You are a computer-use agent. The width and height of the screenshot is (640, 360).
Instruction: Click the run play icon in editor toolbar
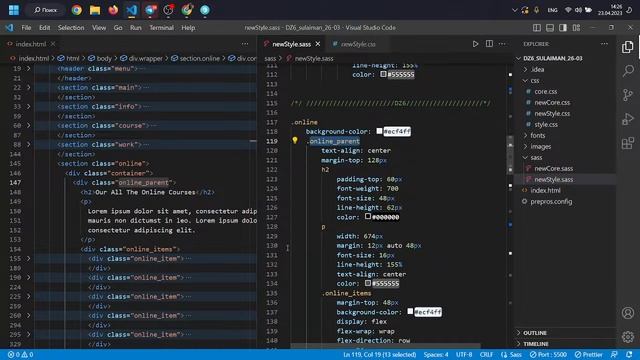pos(475,44)
